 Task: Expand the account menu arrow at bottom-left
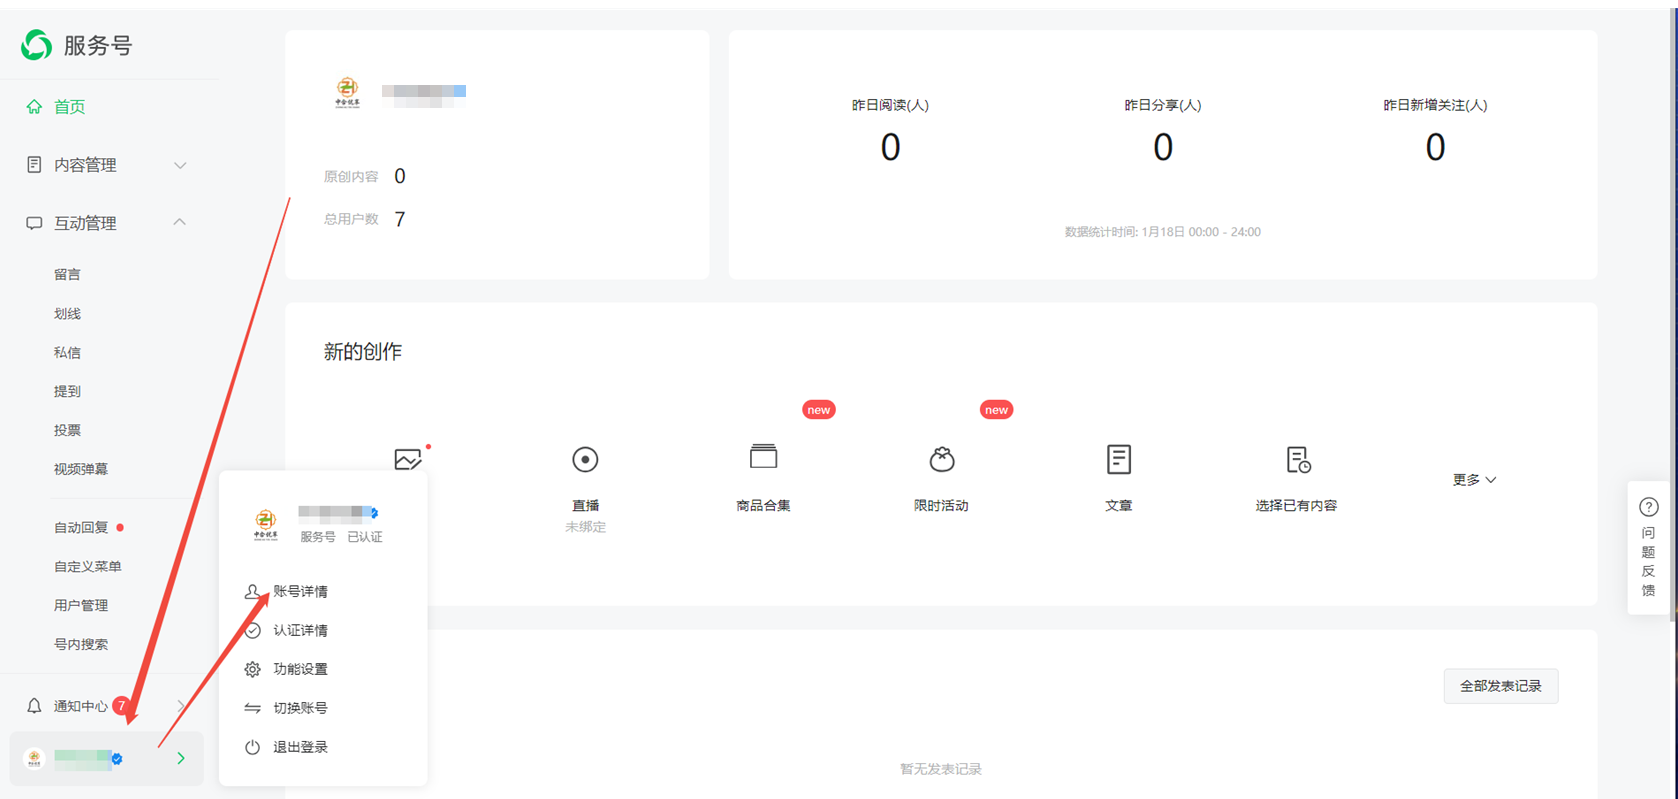(181, 758)
